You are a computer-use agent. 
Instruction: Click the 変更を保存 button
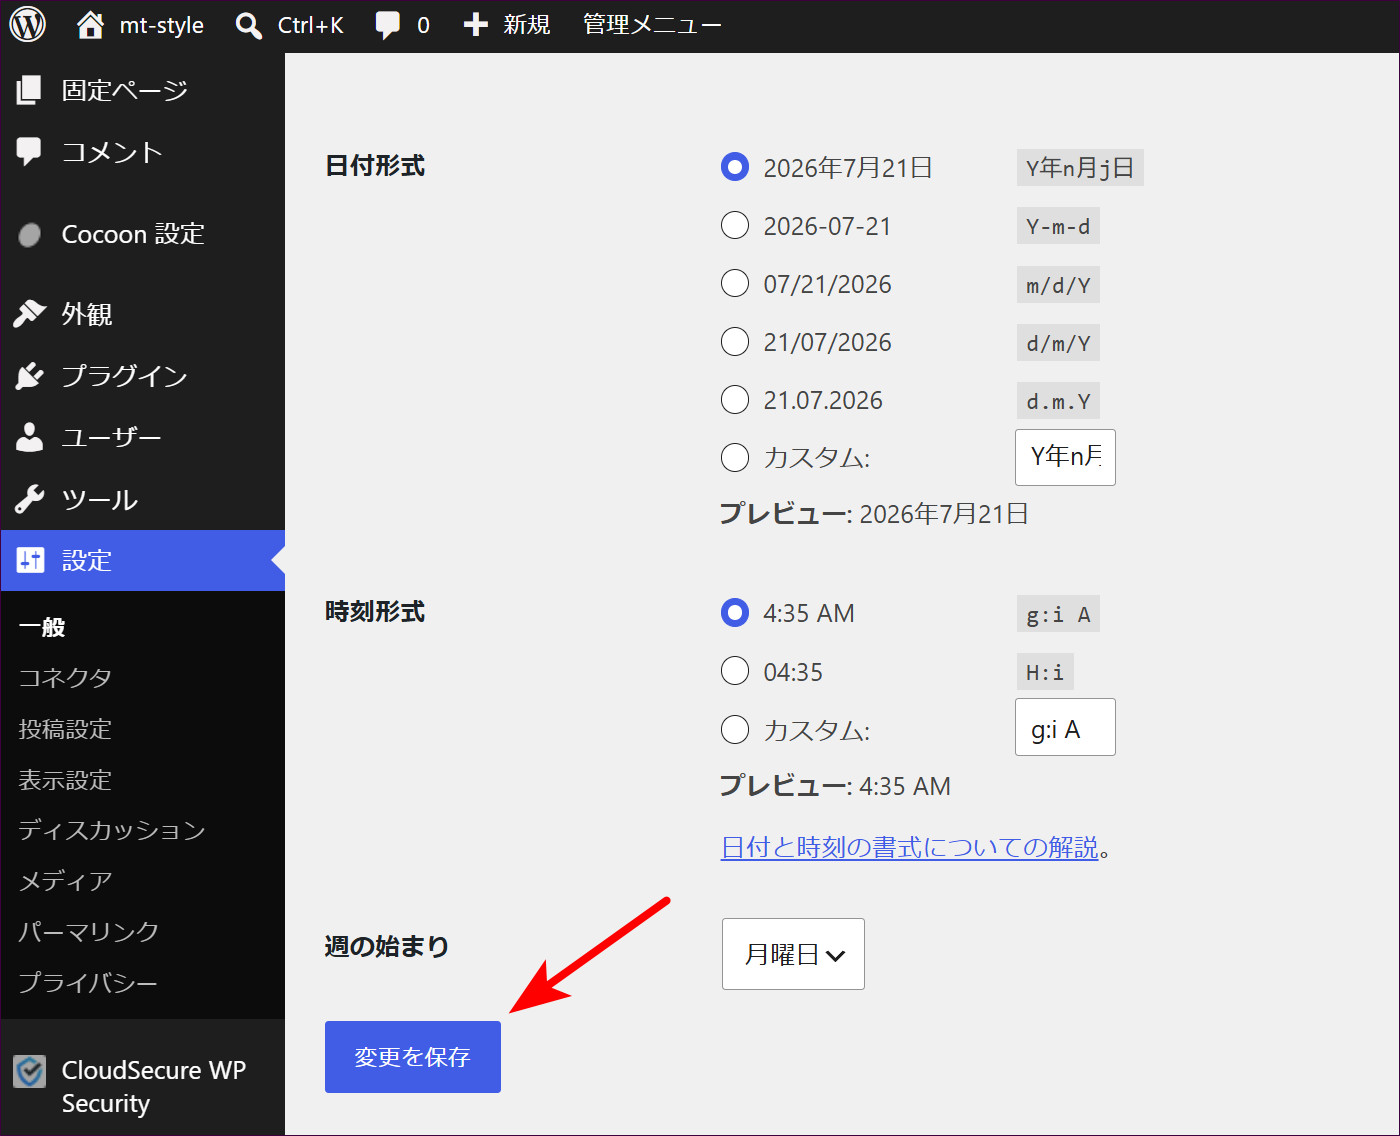[413, 1057]
